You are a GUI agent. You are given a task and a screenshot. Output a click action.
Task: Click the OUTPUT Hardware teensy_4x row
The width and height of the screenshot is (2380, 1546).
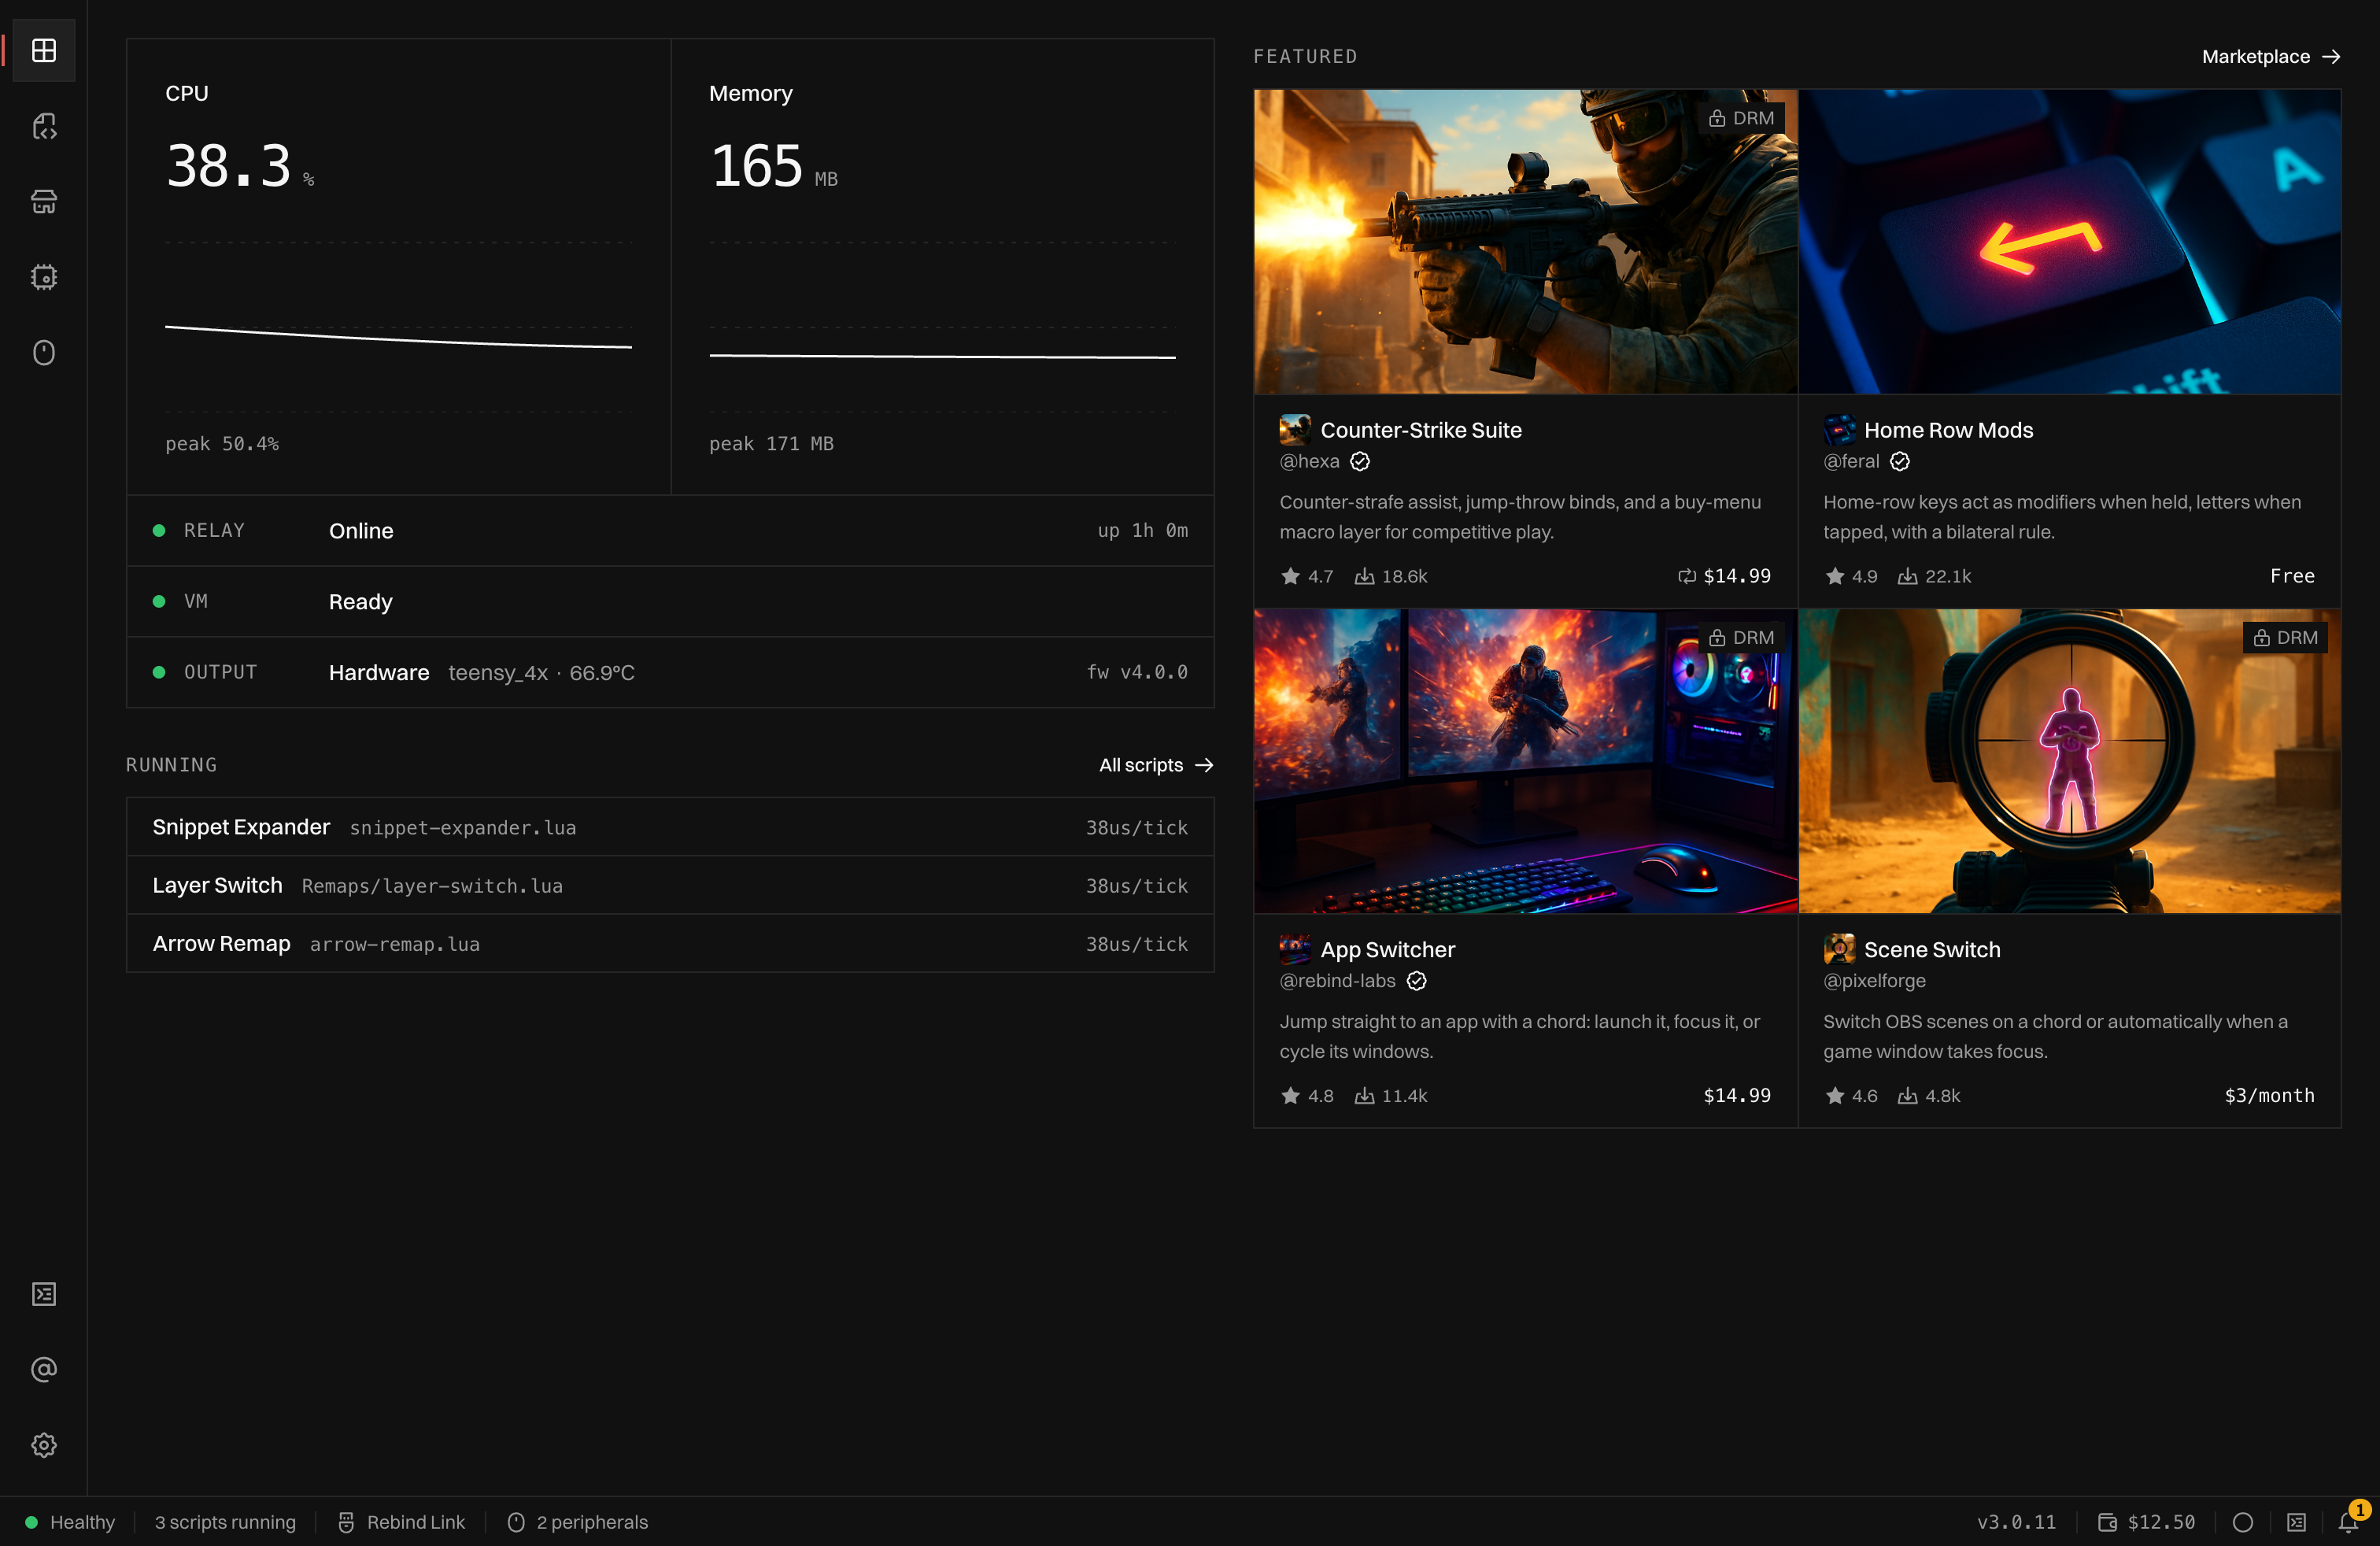(670, 672)
